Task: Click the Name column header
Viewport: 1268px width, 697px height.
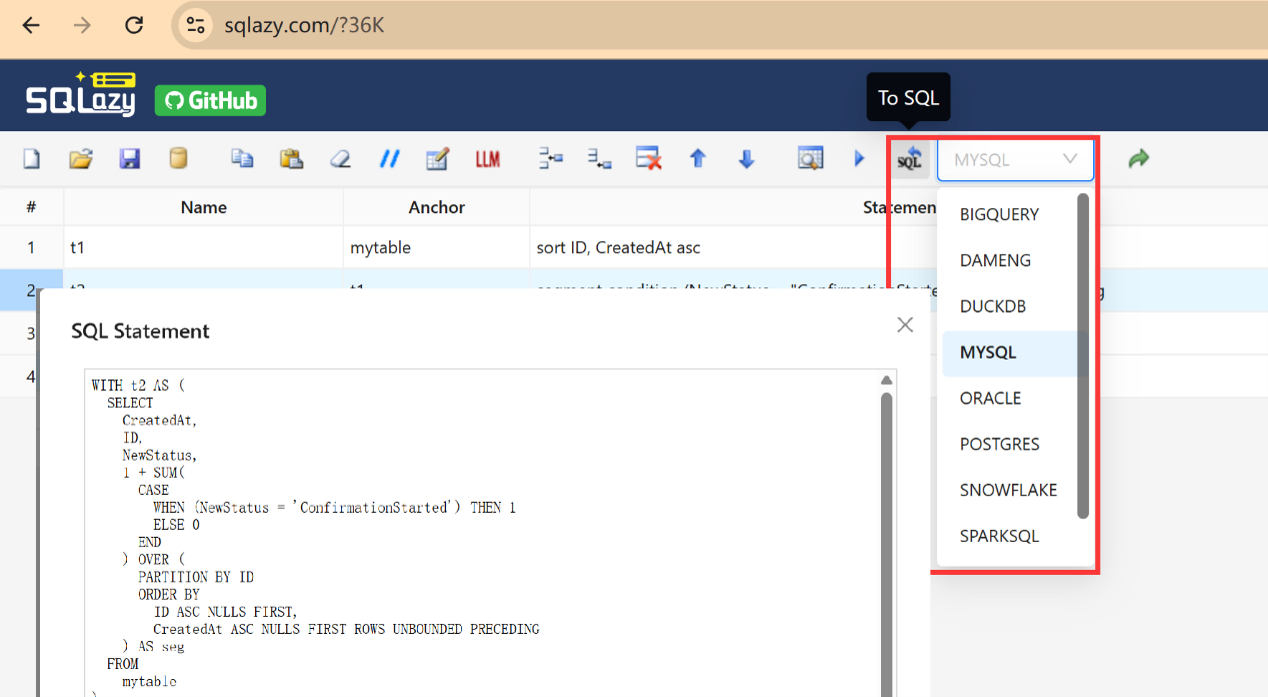Action: pos(204,207)
